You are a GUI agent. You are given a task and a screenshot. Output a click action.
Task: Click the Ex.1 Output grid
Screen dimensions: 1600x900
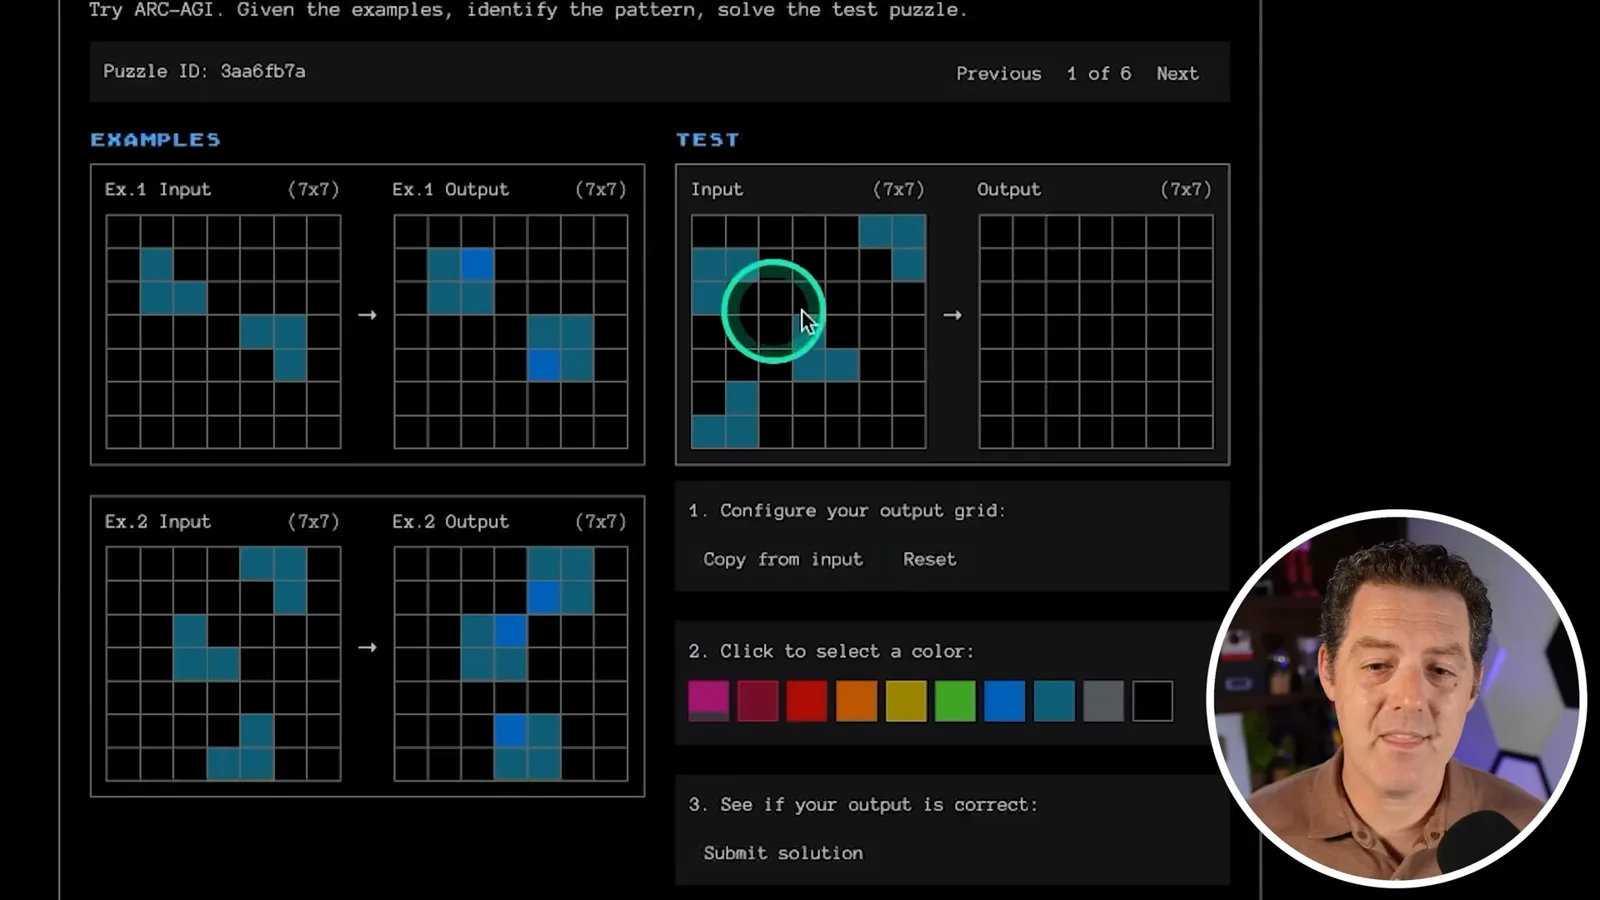(x=511, y=332)
